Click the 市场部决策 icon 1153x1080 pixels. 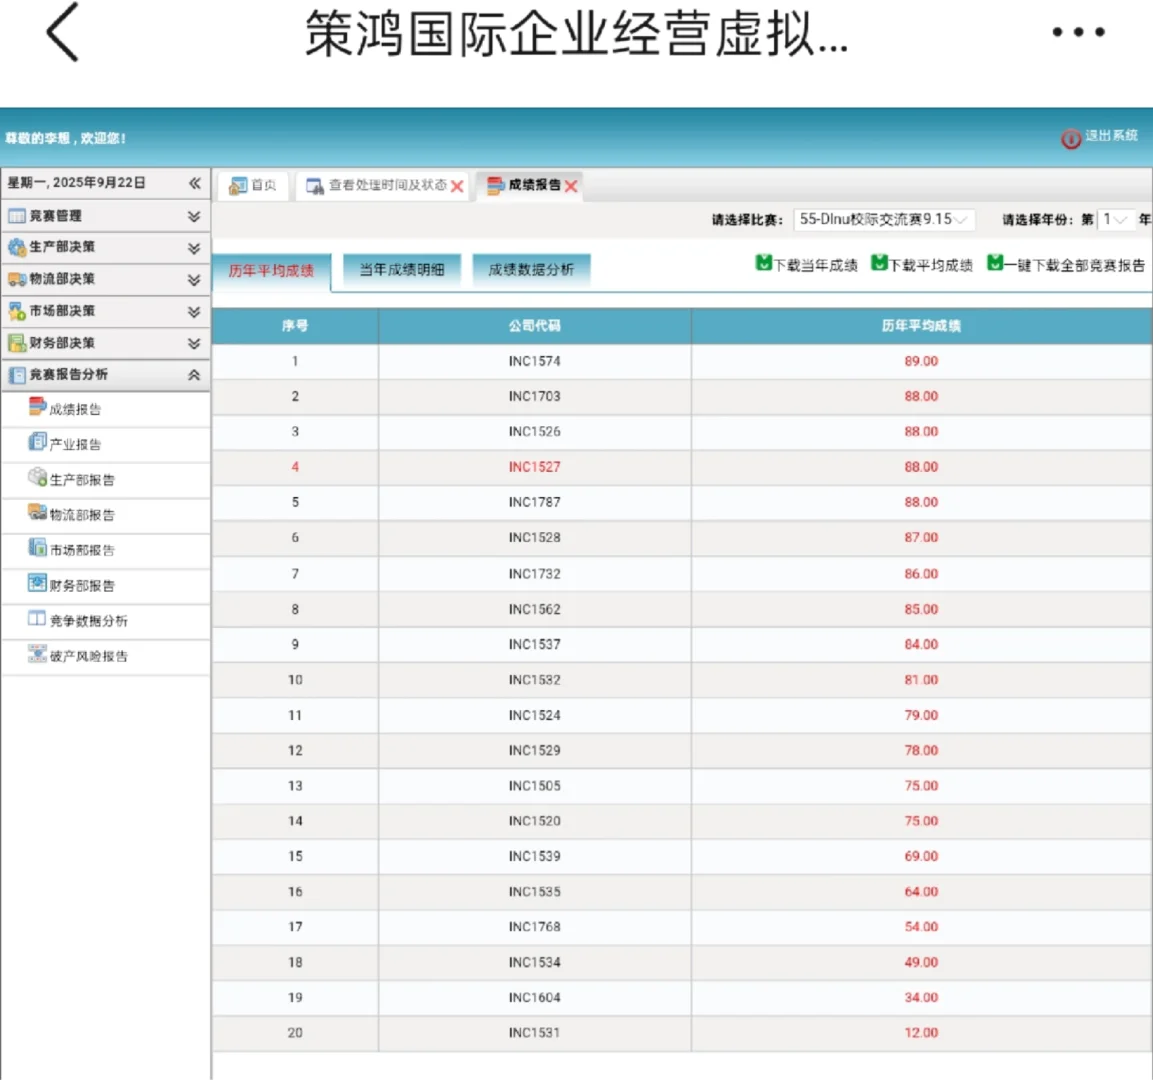pos(16,310)
